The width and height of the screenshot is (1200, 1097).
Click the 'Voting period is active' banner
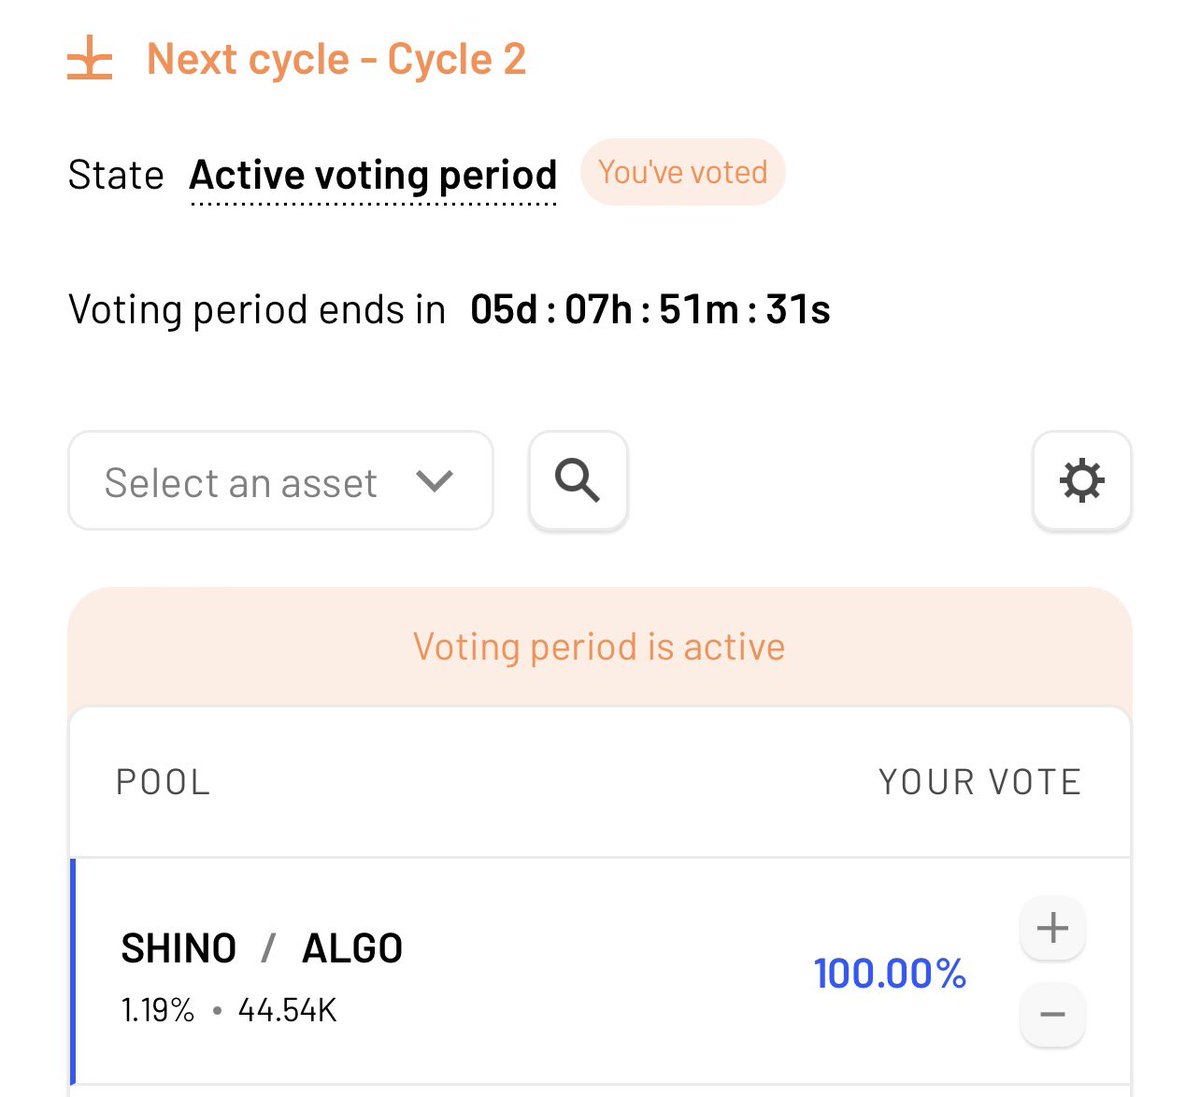tap(599, 647)
